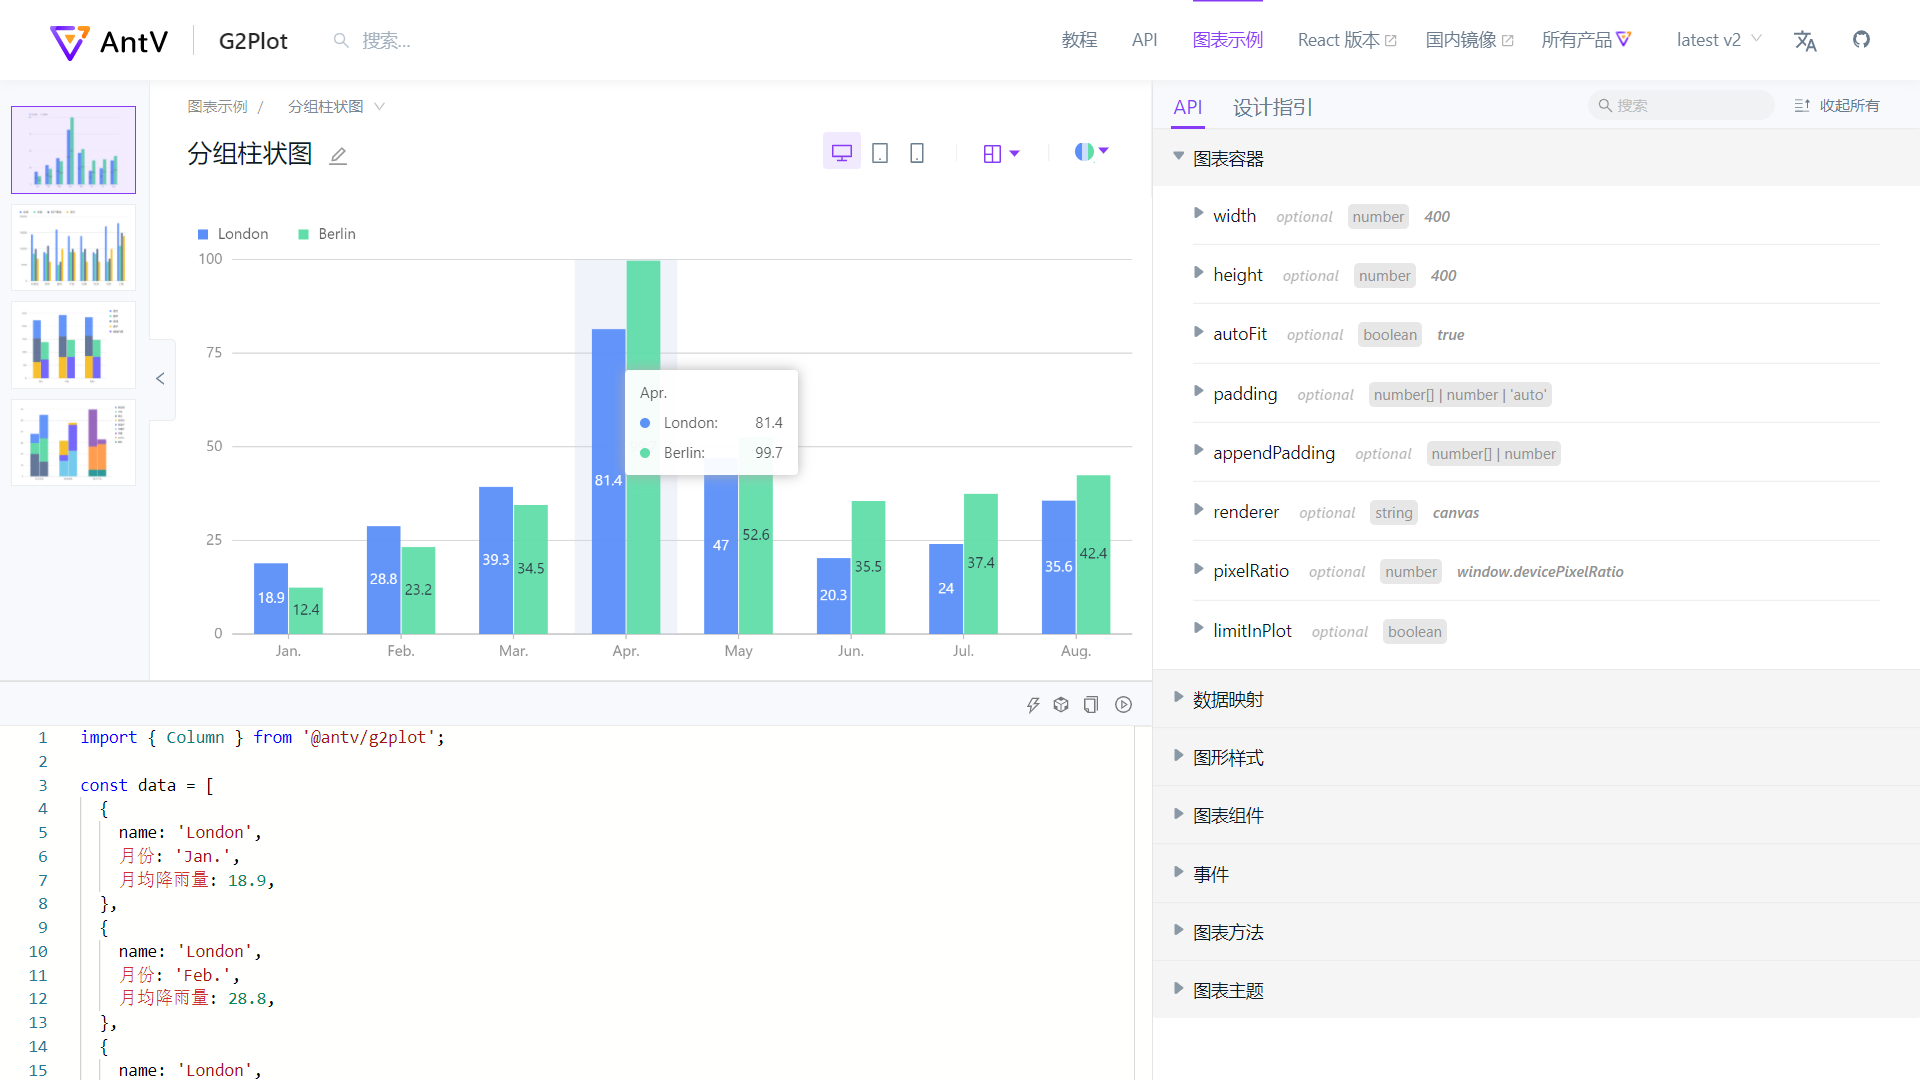Open the layout split dropdown

coord(1001,153)
